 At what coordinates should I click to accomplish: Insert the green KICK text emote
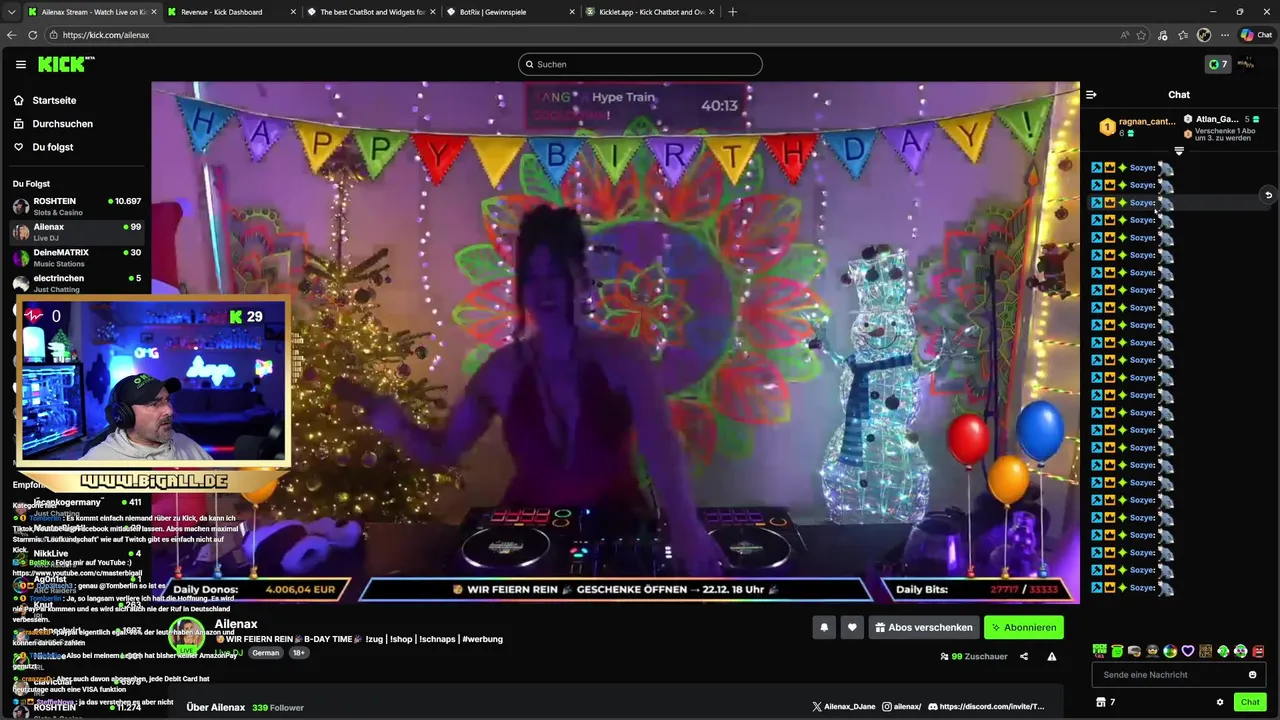(x=1100, y=651)
